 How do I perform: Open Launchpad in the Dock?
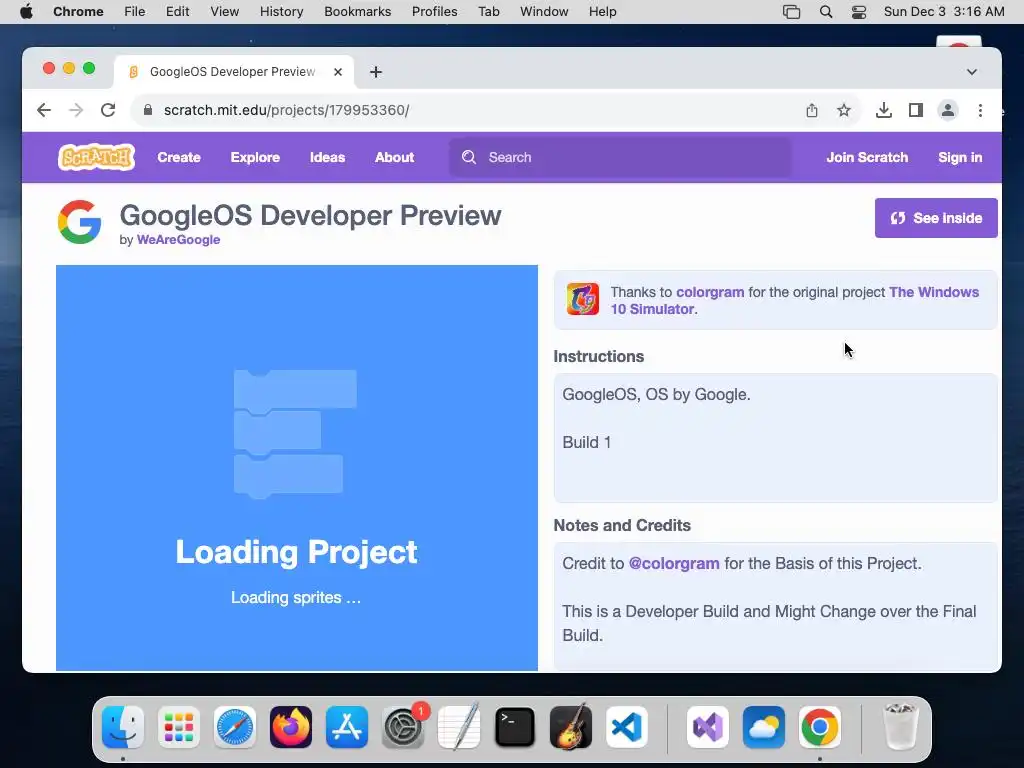pos(179,727)
